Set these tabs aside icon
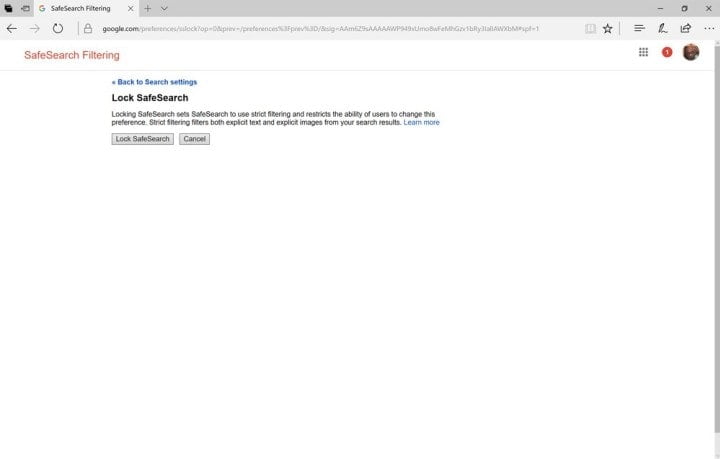This screenshot has height=459, width=720. point(26,8)
